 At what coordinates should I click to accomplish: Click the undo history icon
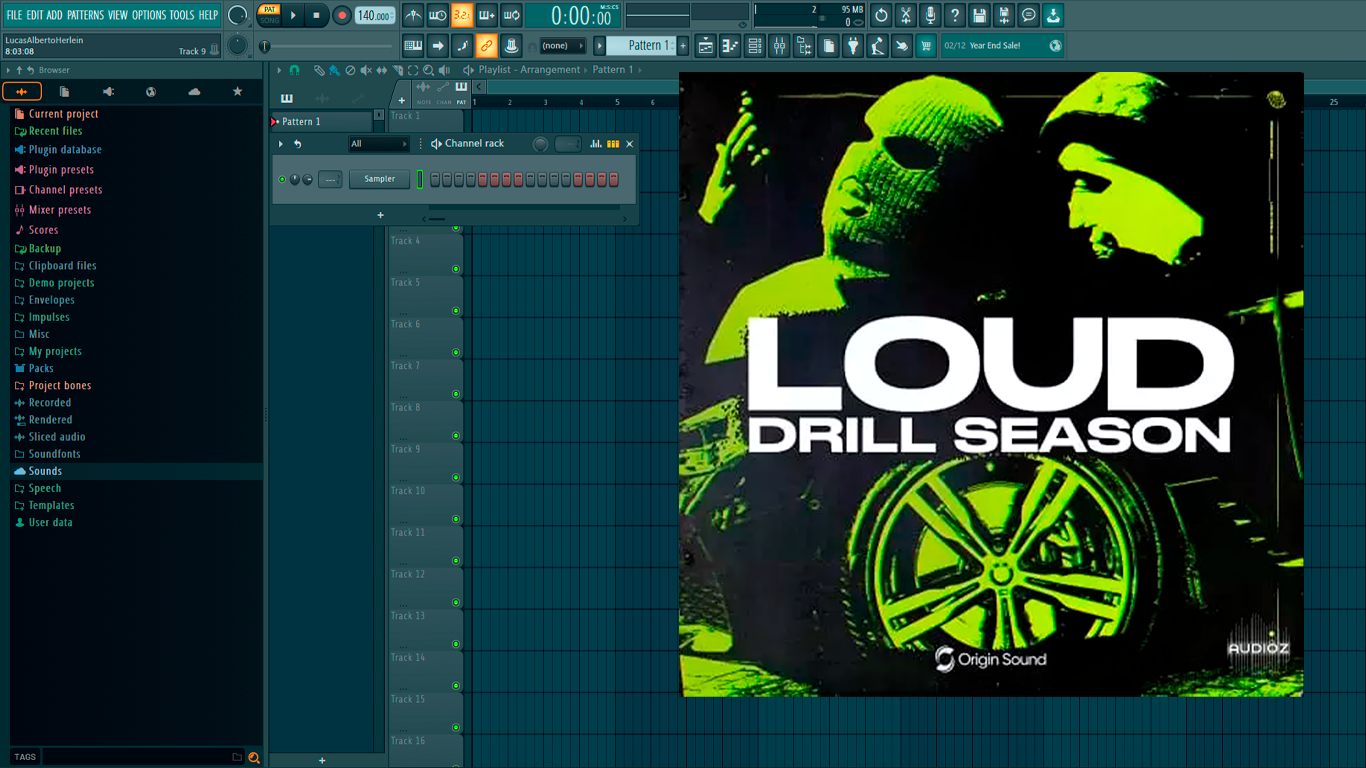pos(881,15)
